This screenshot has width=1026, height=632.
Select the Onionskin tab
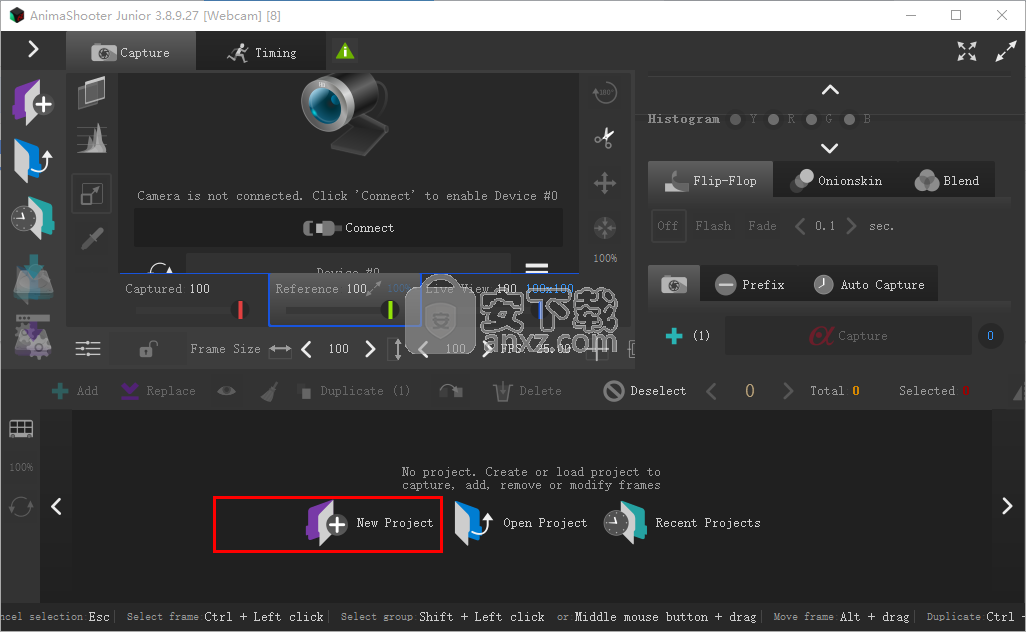(836, 181)
